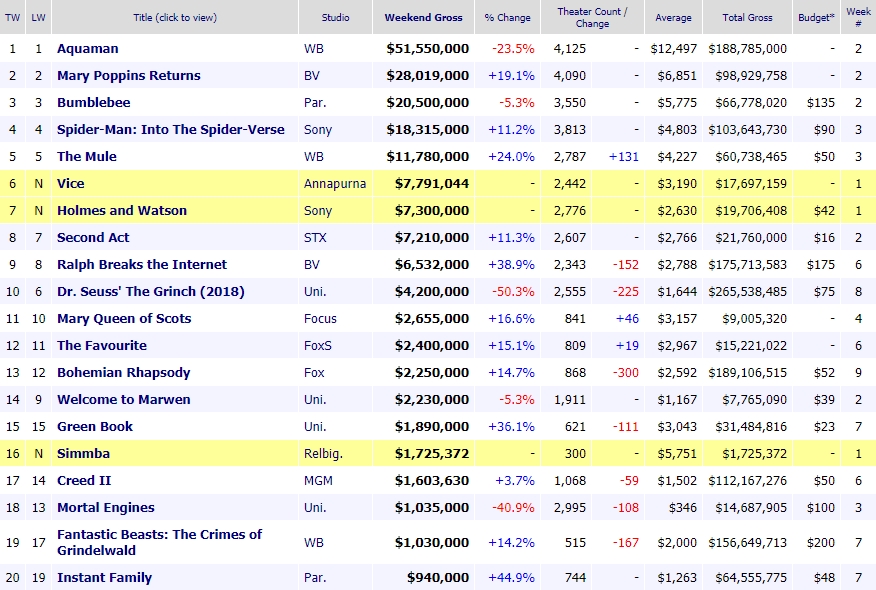Image resolution: width=876 pixels, height=590 pixels.
Task: Open the Simmba movie link
Action: point(83,454)
